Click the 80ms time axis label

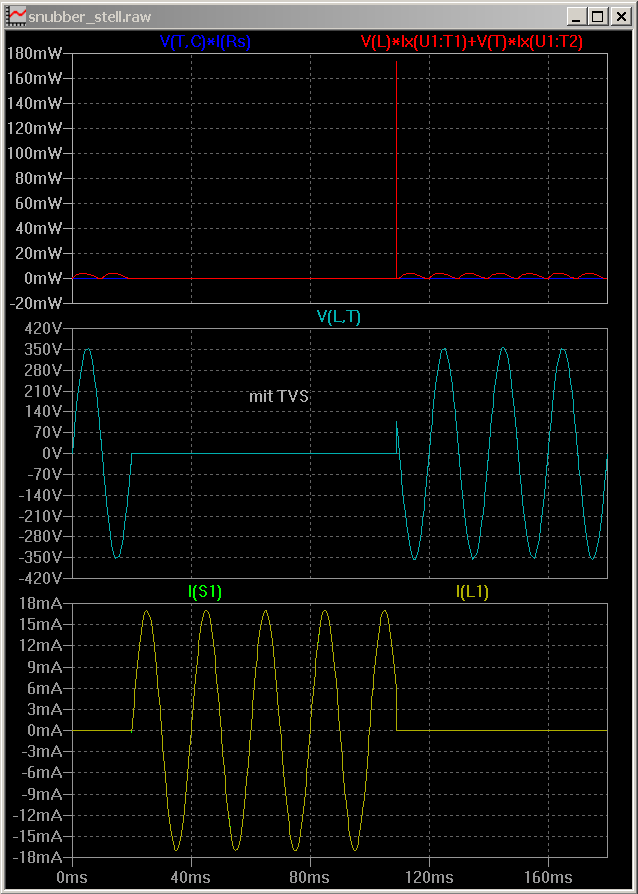coord(310,876)
